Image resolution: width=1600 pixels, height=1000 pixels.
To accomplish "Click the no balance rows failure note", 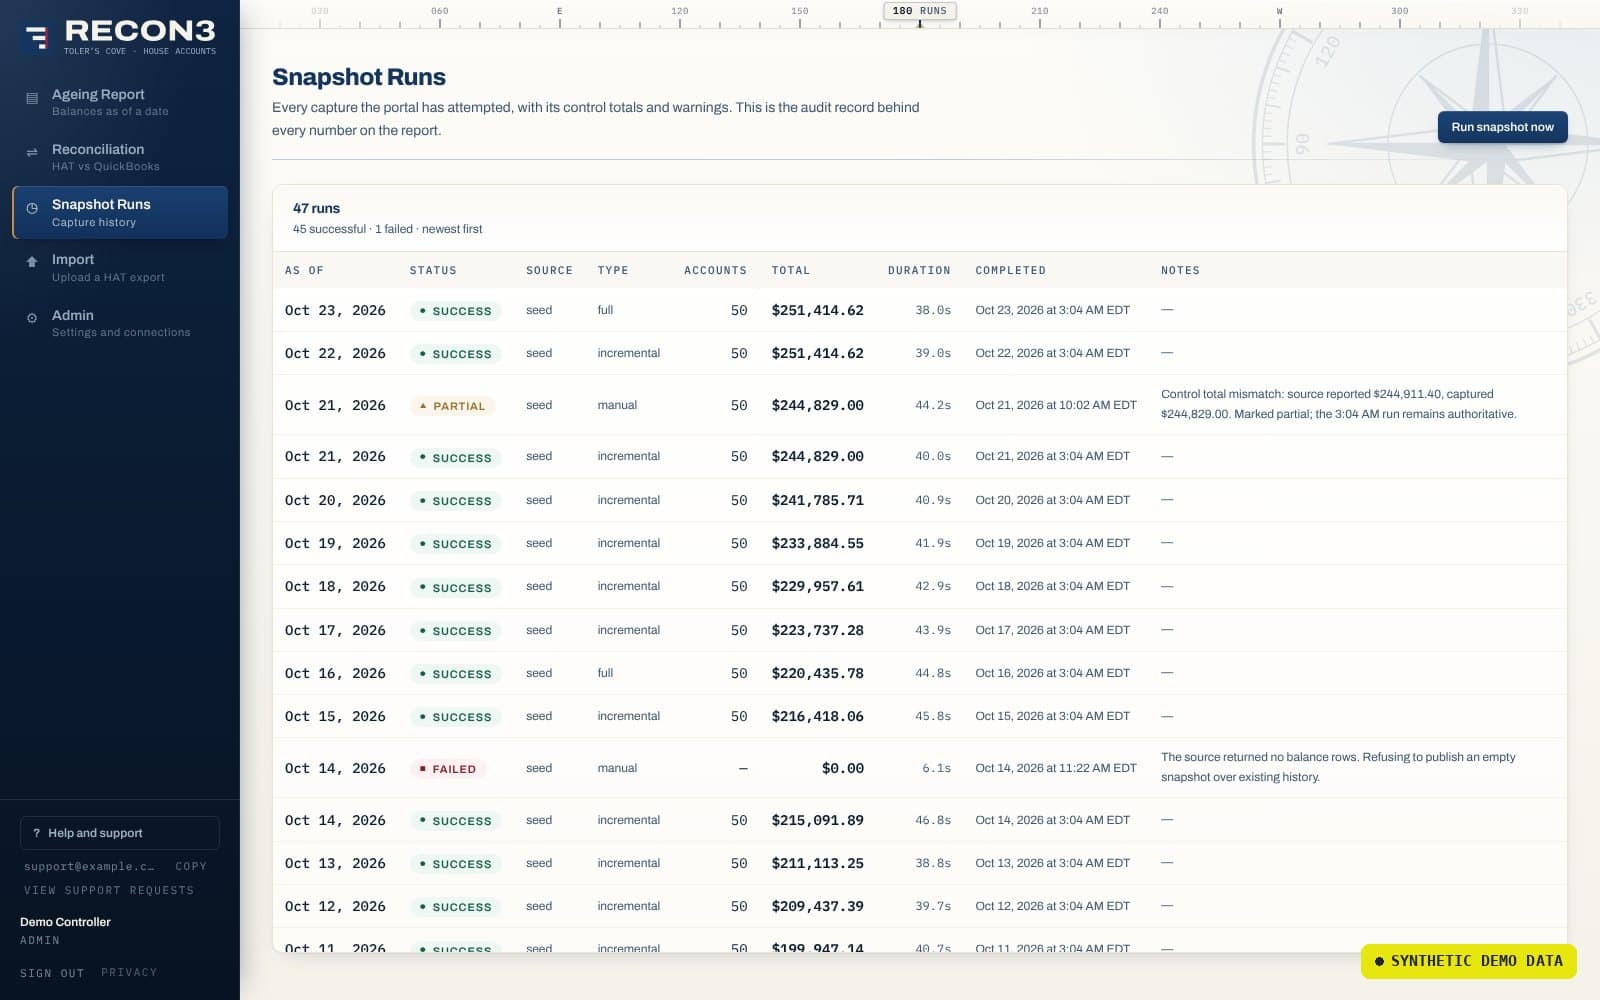I will pos(1338,767).
